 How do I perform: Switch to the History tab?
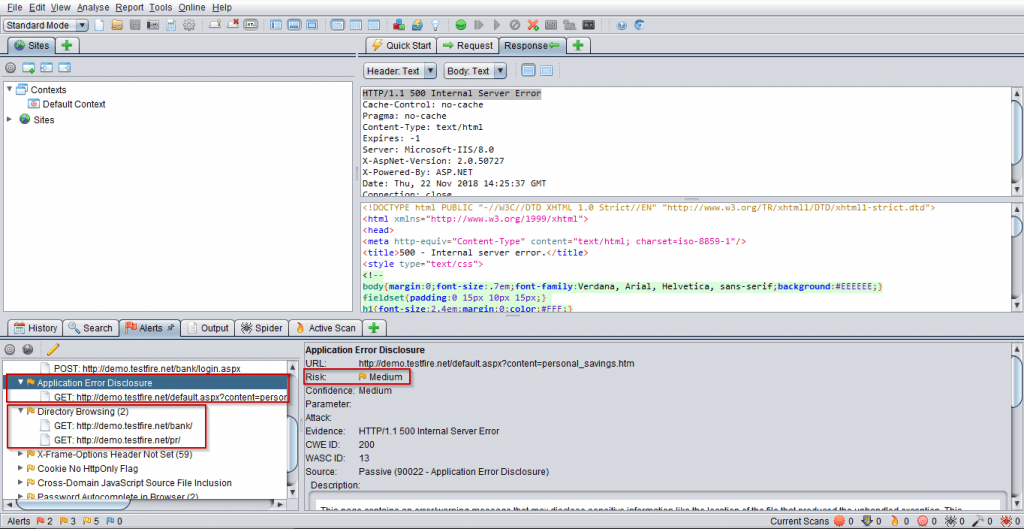[x=35, y=328]
